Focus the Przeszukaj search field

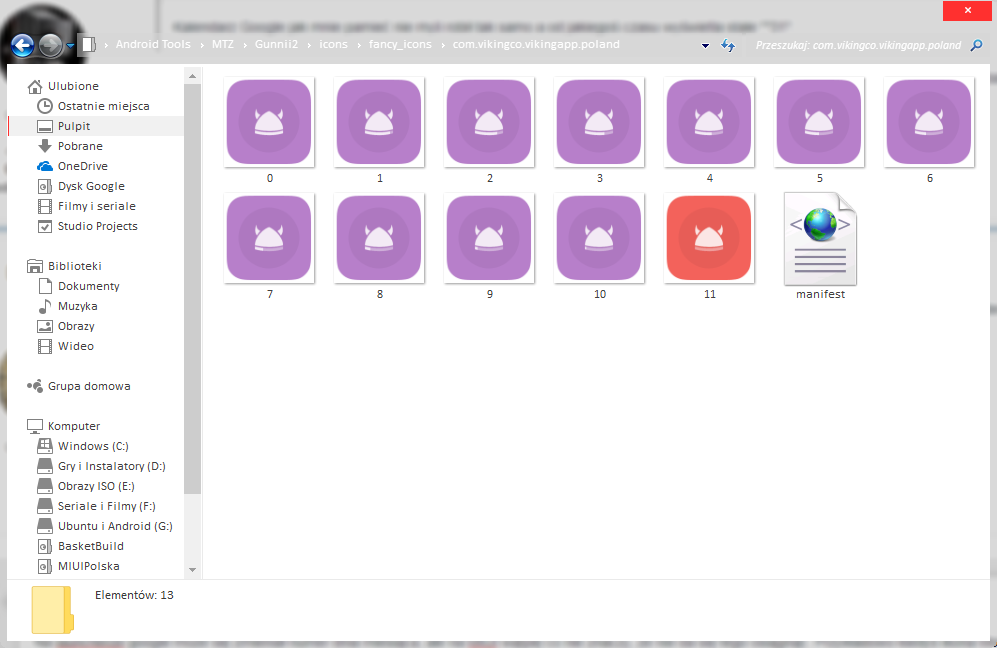857,45
